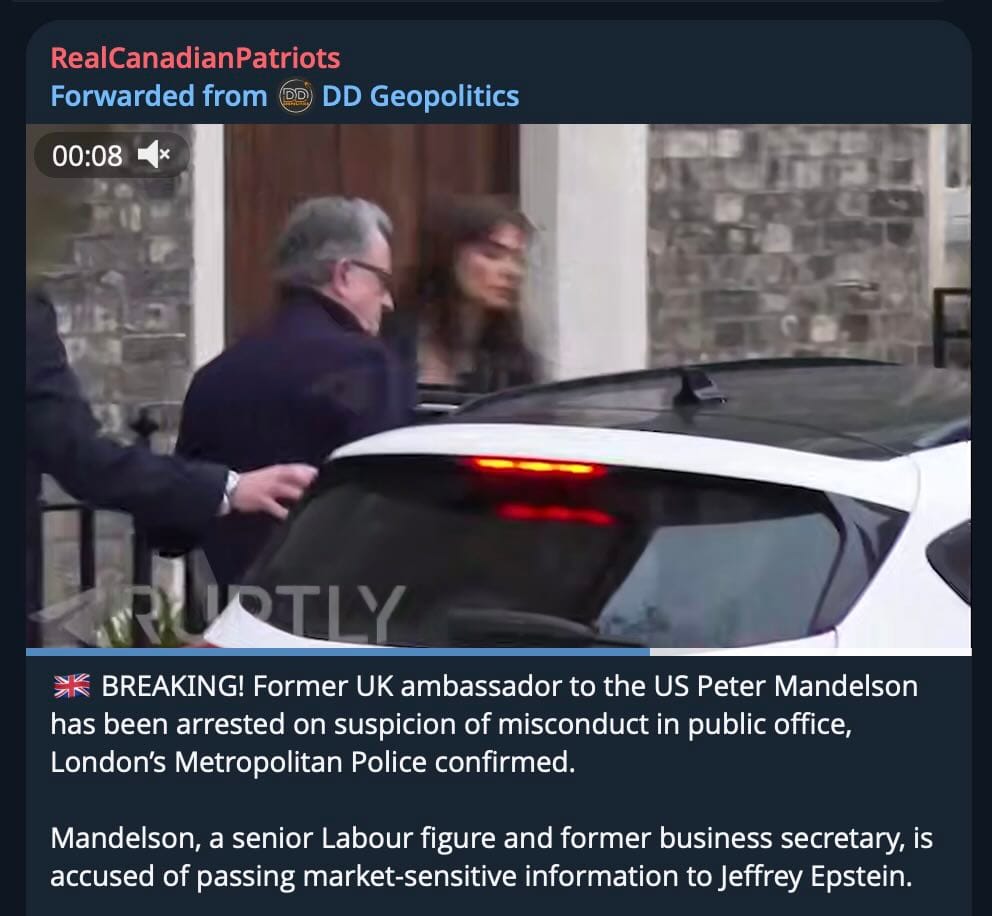Open the DD Geopolitics channel name link
This screenshot has height=916, width=992.
click(x=421, y=96)
